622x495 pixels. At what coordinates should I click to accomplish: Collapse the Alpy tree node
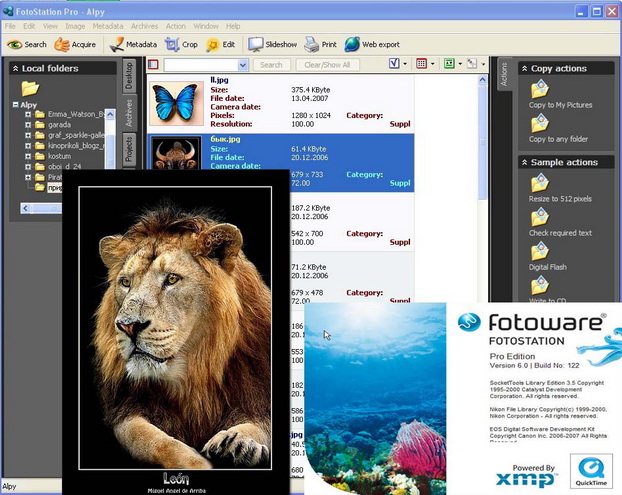click(15, 105)
